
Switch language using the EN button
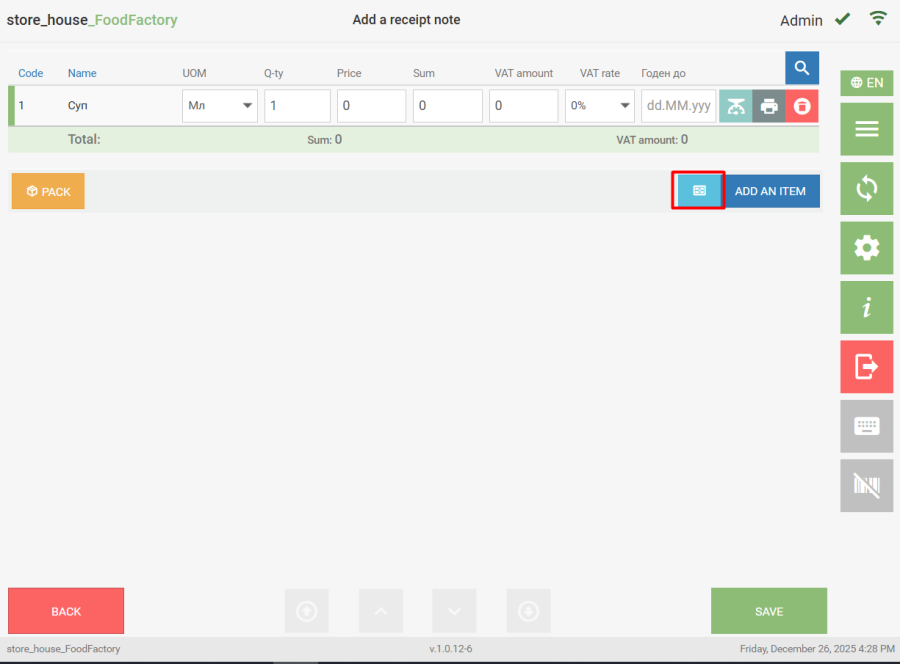coord(866,83)
